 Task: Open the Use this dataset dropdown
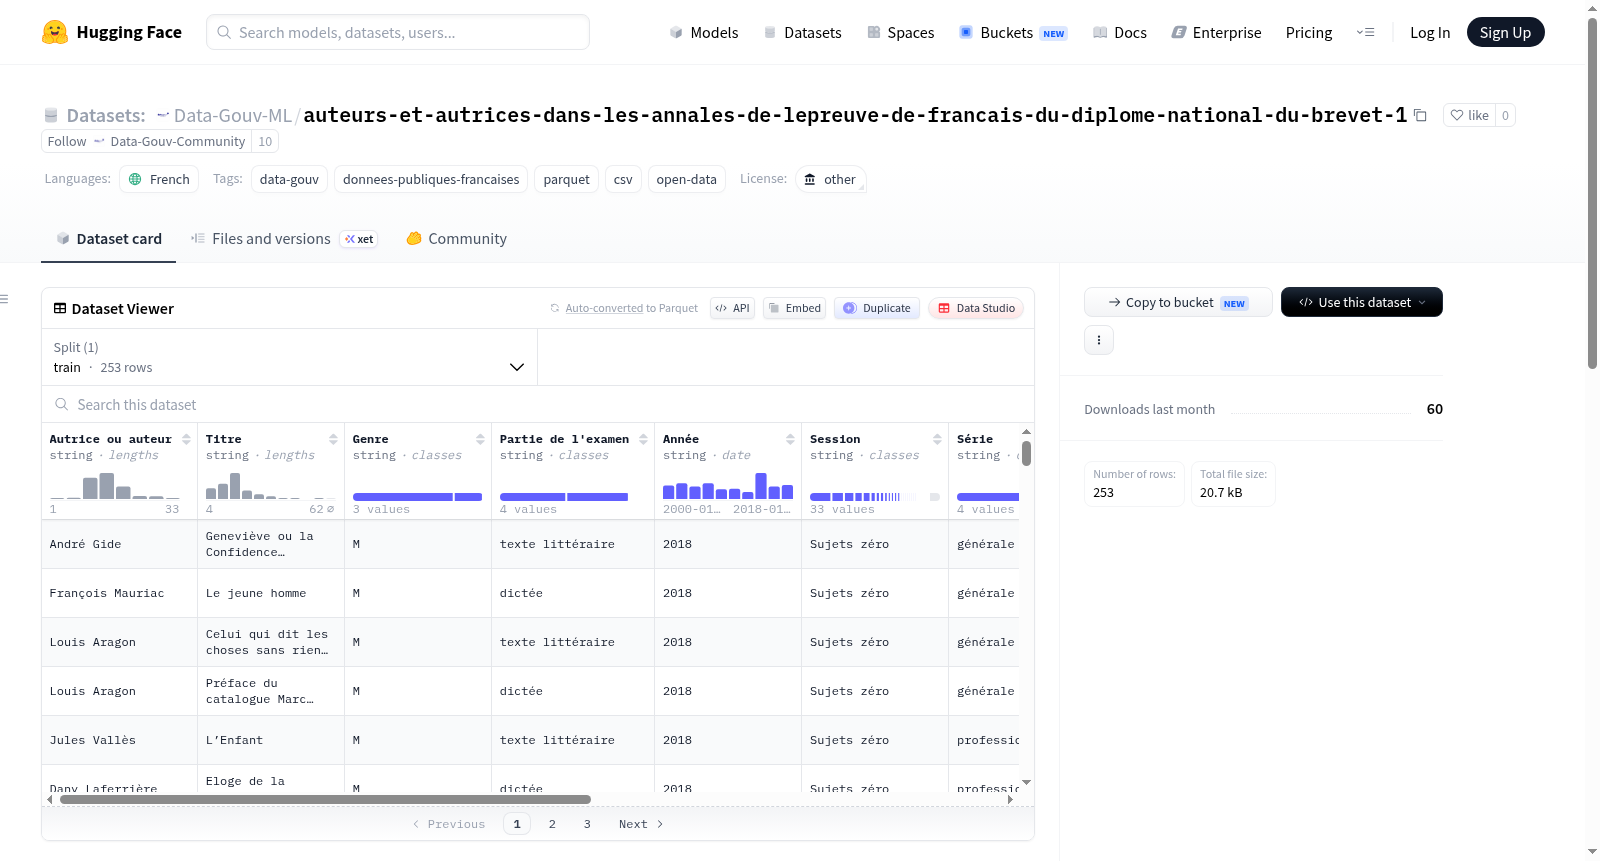pyautogui.click(x=1361, y=302)
